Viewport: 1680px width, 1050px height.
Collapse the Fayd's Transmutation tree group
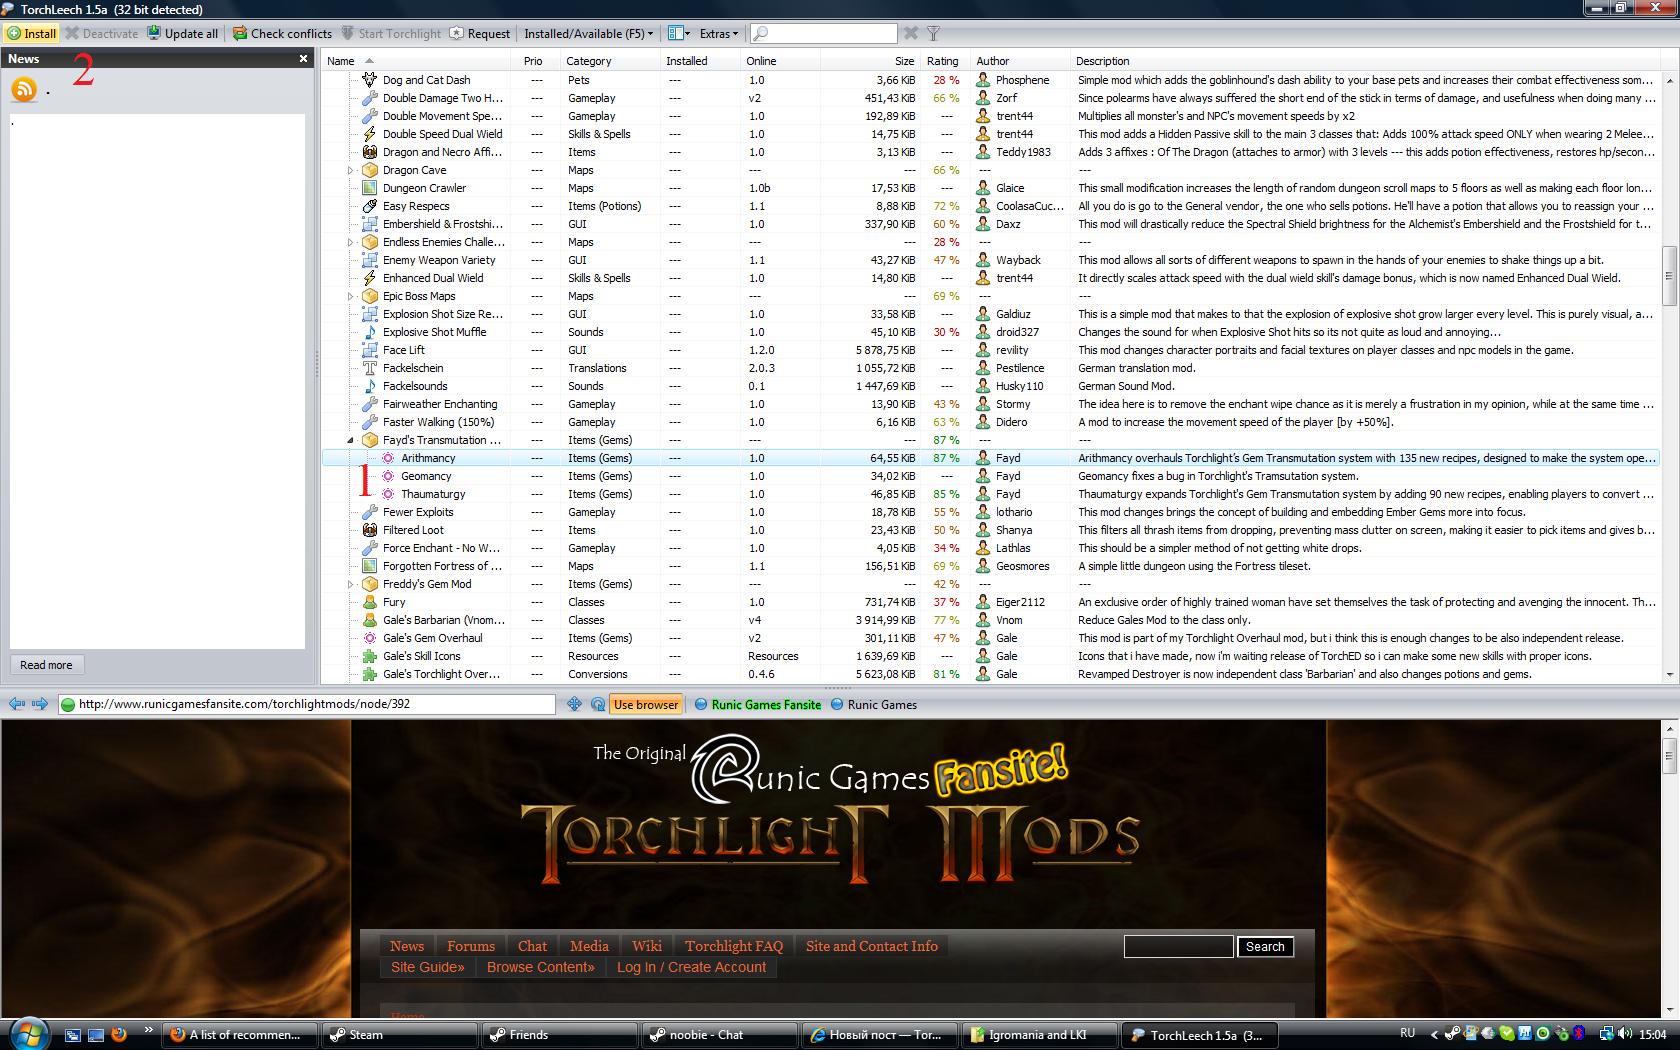tap(350, 440)
